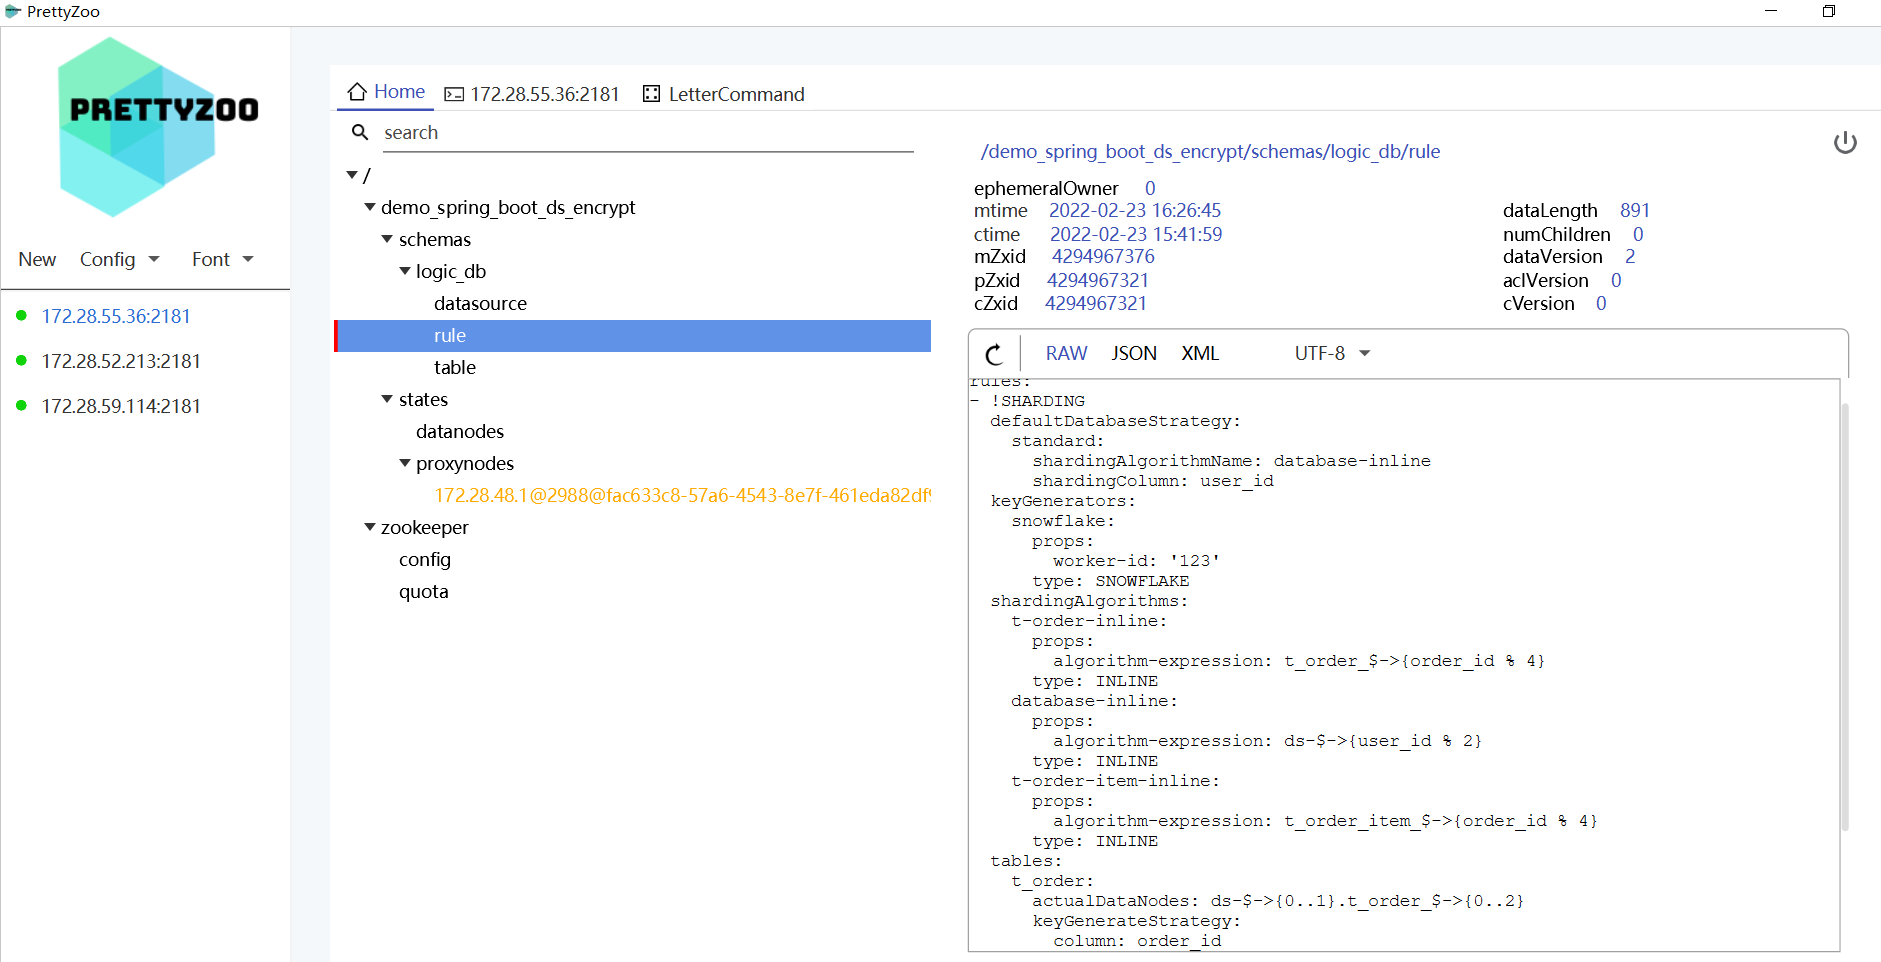
Task: Click the search magnifier icon
Action: tap(360, 132)
